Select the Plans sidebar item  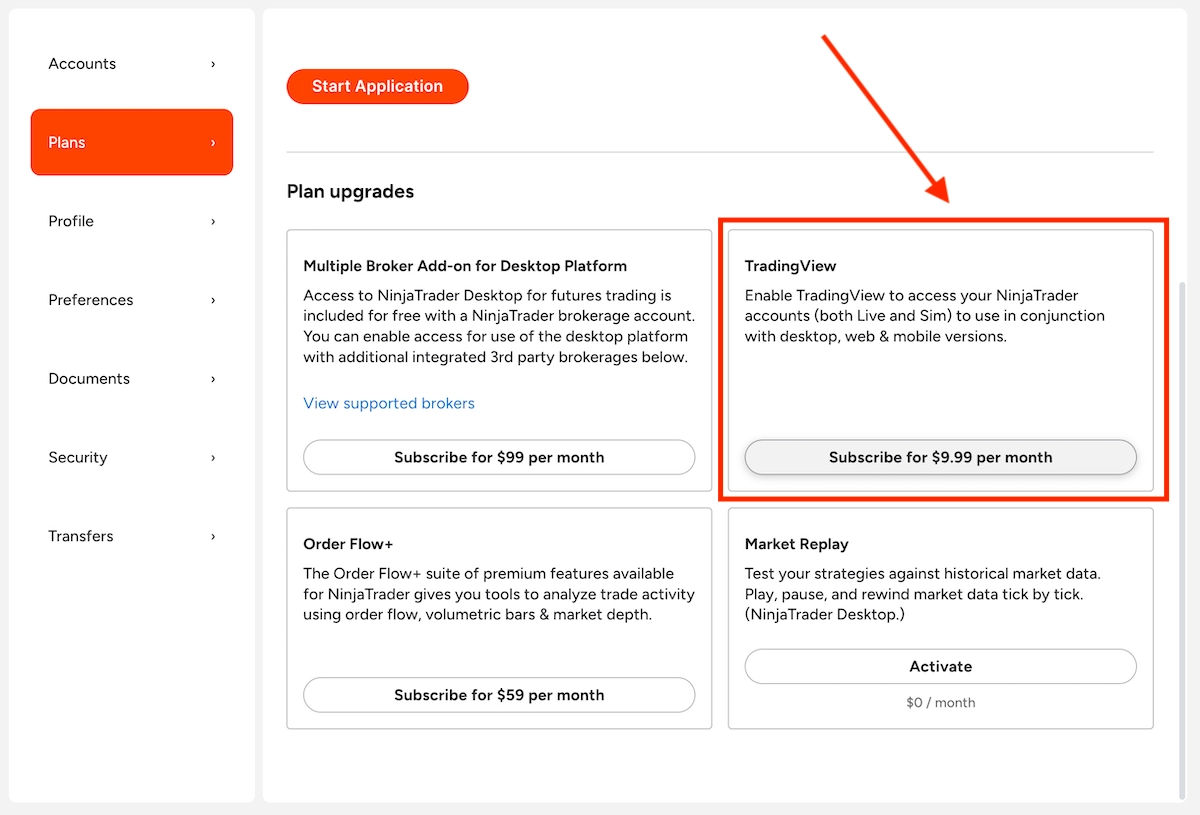coord(132,142)
